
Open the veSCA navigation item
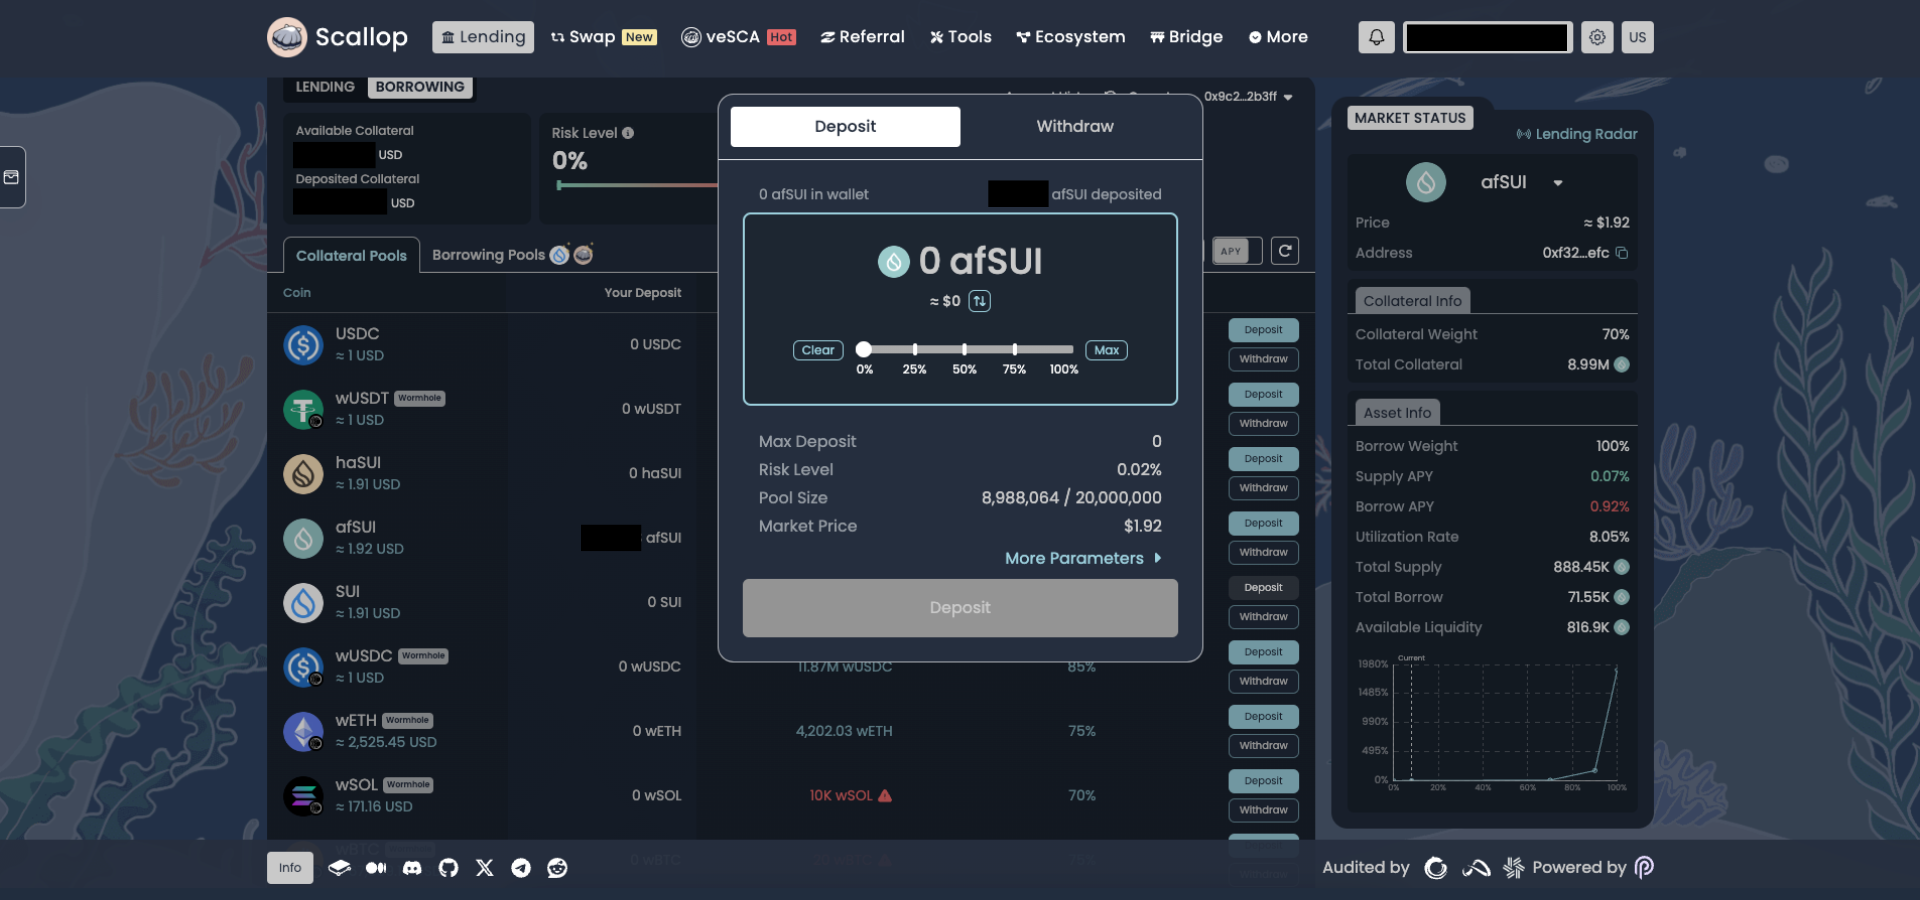[x=738, y=37]
